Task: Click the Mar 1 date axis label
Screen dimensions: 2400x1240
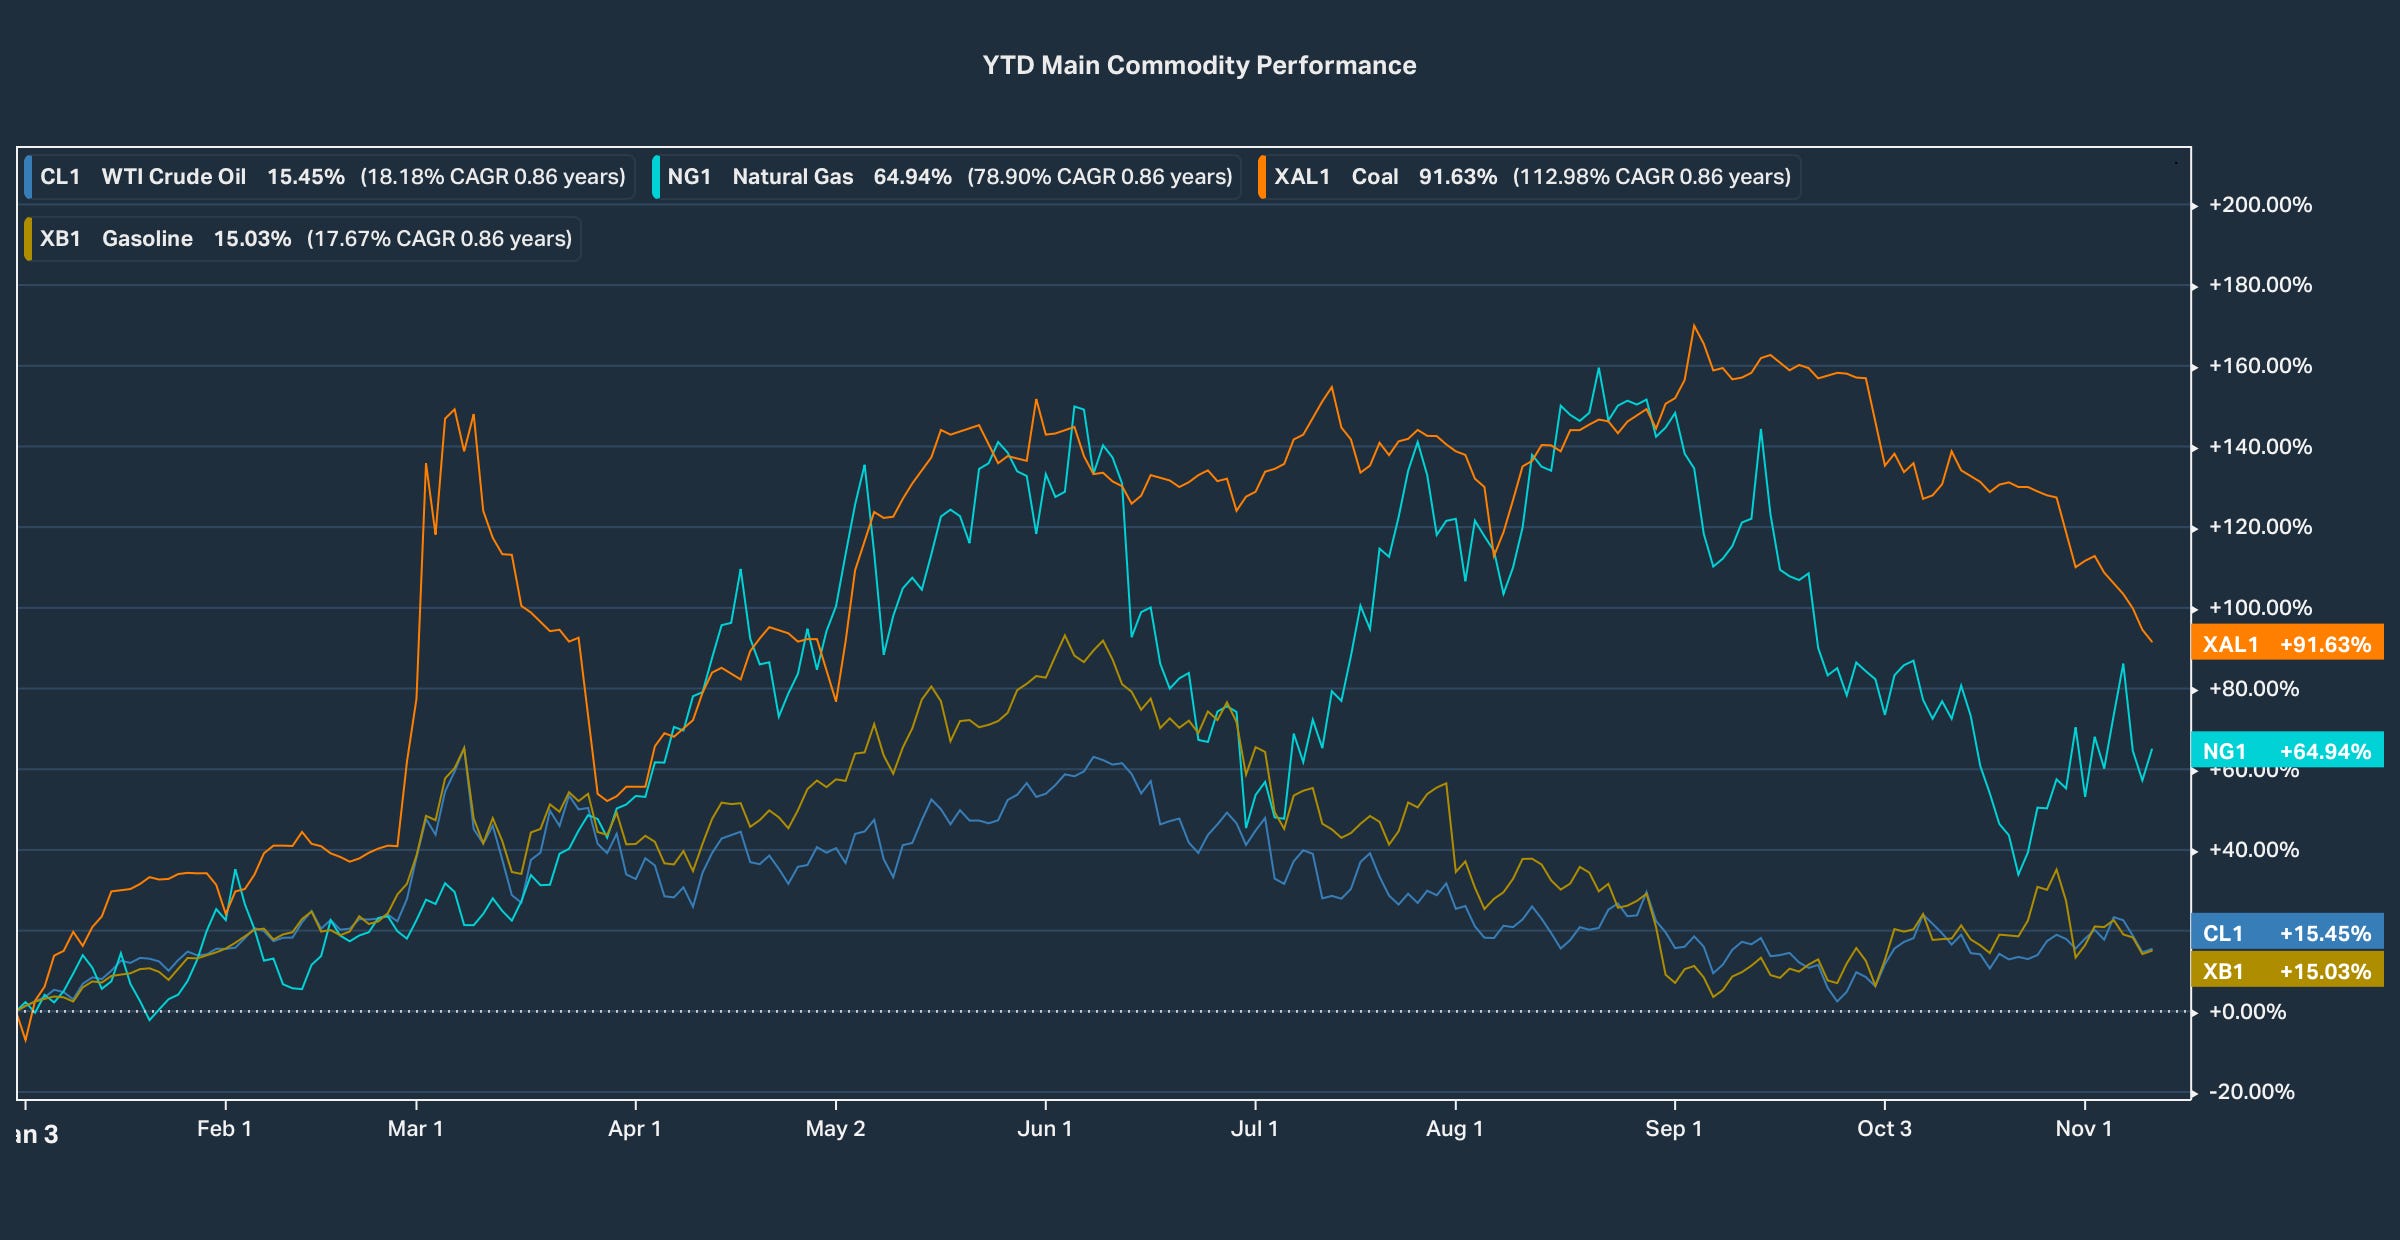Action: click(415, 1129)
